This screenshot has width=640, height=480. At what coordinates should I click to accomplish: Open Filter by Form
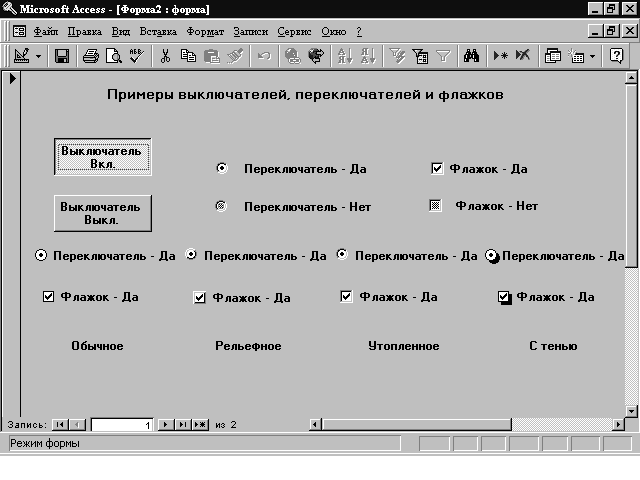pos(420,56)
